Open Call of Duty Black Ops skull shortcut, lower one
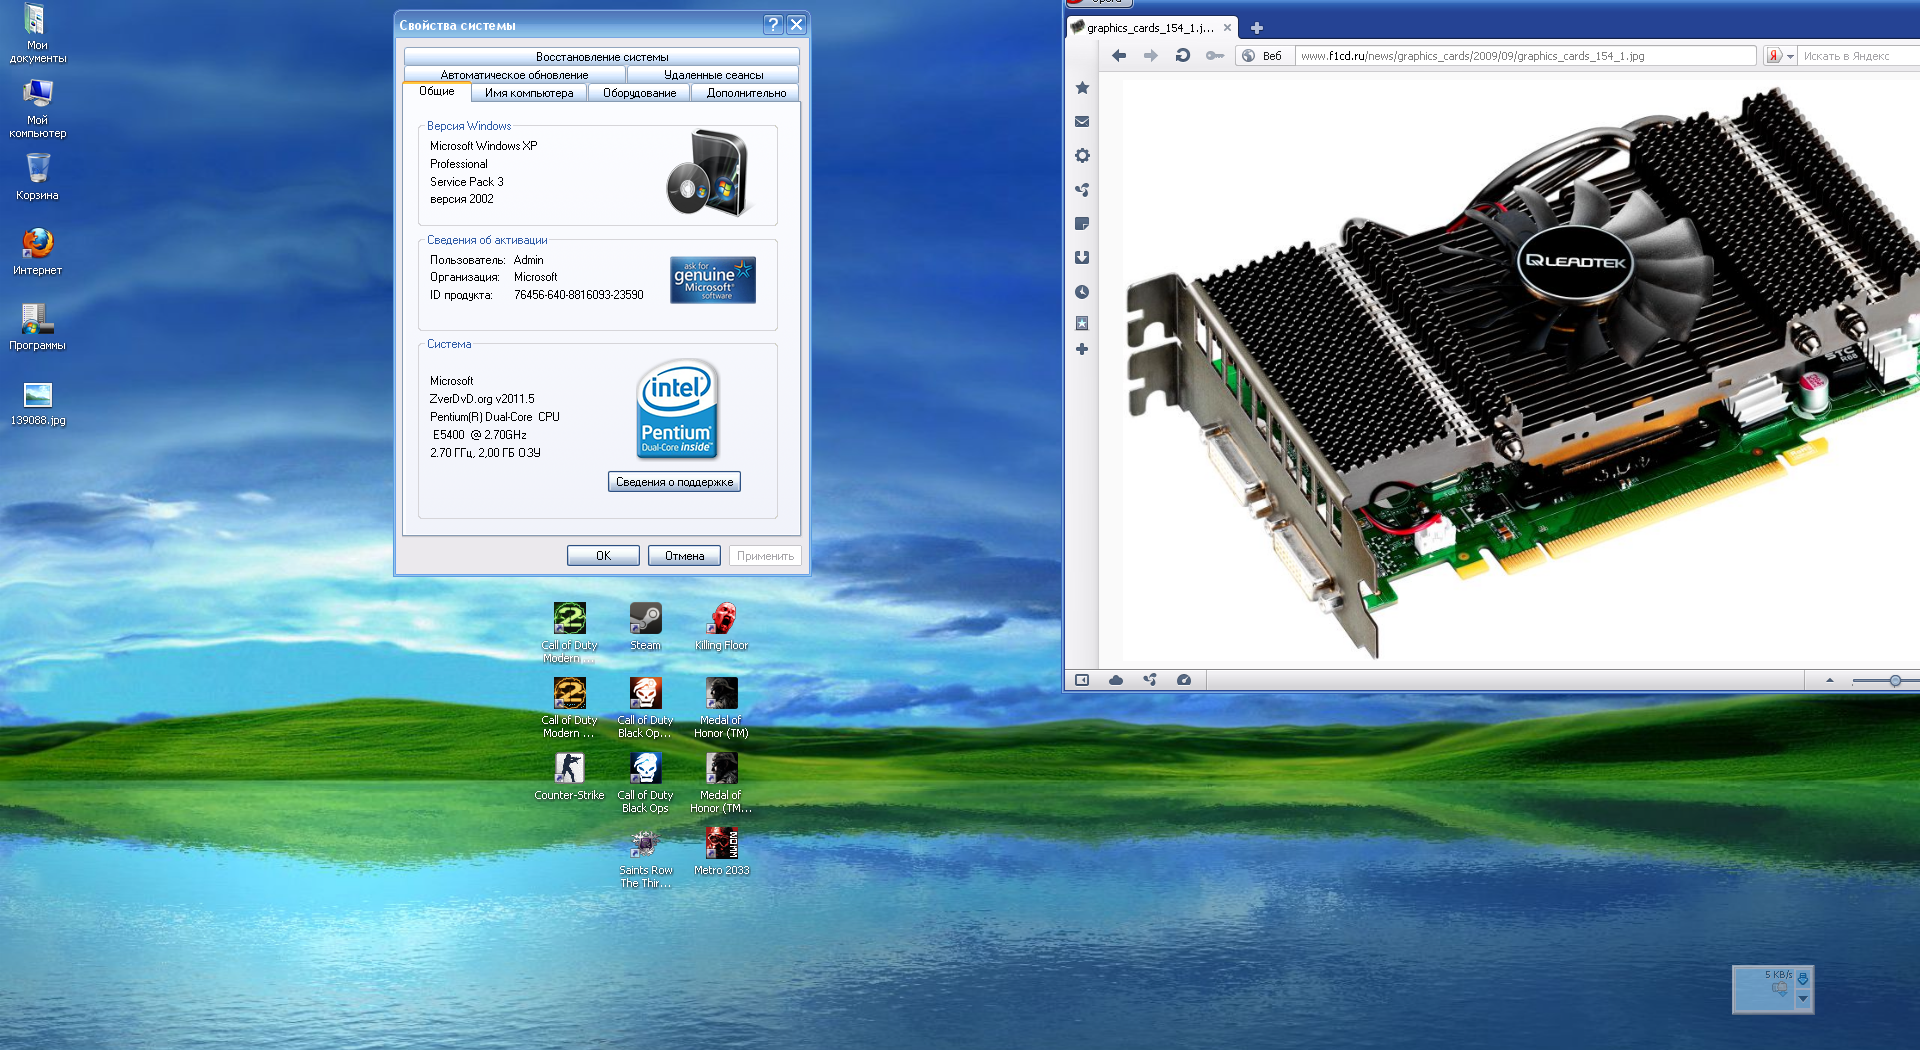 645,783
